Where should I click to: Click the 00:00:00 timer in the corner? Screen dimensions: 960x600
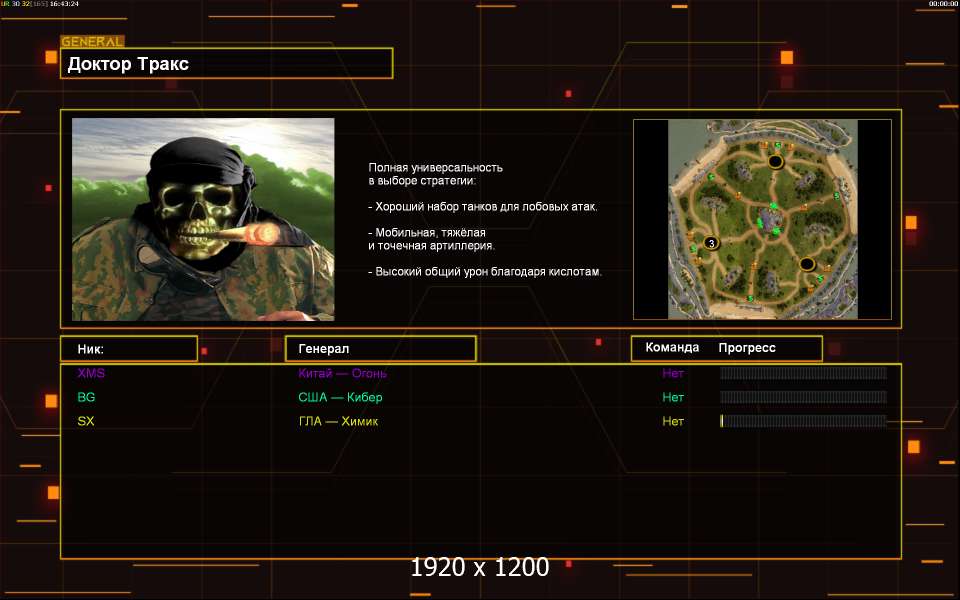pyautogui.click(x=942, y=4)
